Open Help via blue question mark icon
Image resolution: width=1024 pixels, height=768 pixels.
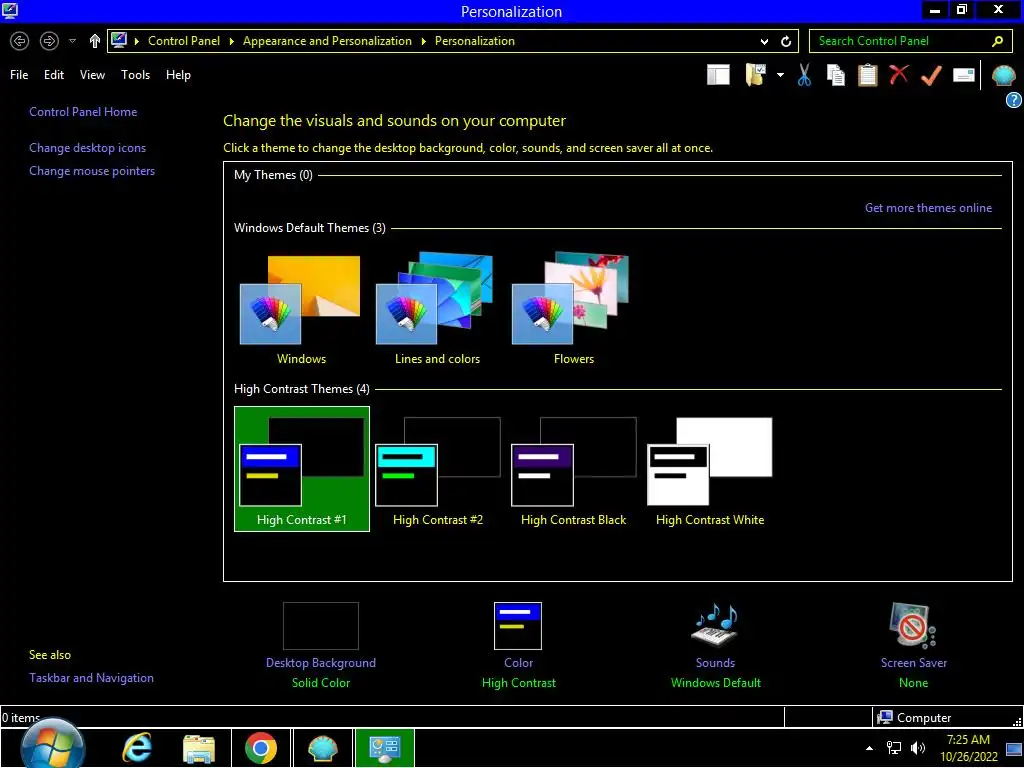click(1013, 100)
